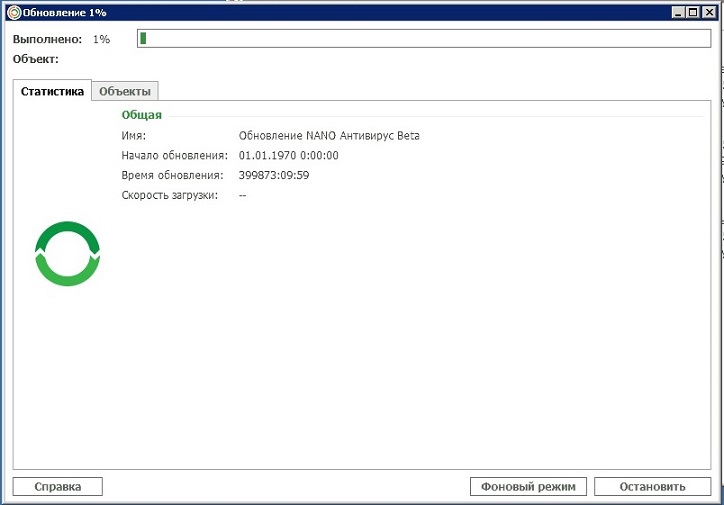Click the Выполнено 1% percentage text

coord(101,39)
